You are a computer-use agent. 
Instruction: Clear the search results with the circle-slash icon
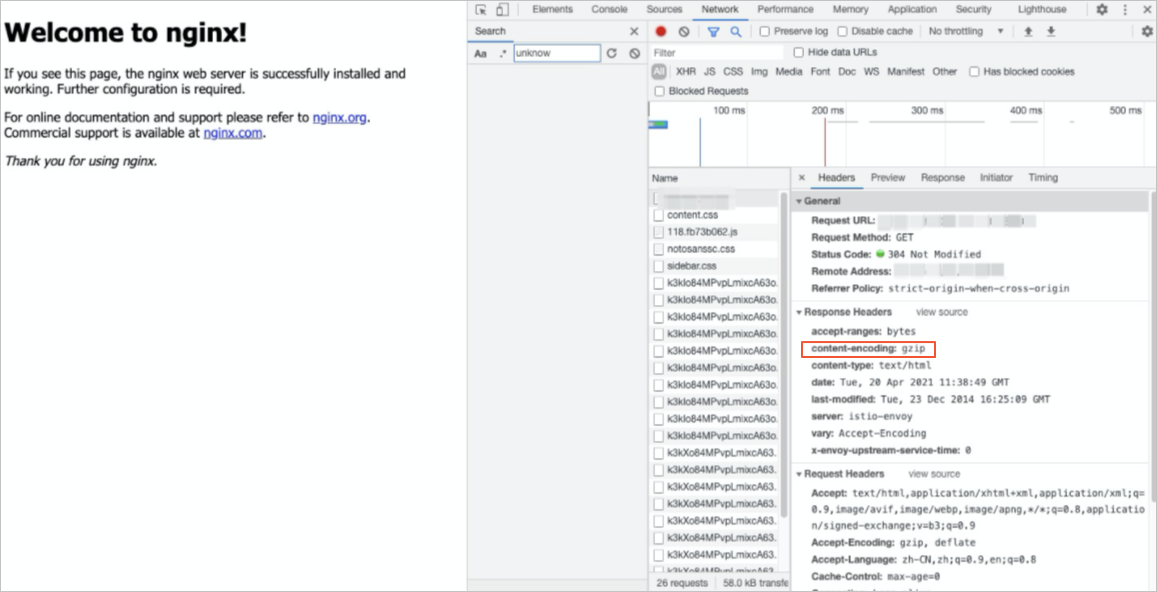(635, 53)
